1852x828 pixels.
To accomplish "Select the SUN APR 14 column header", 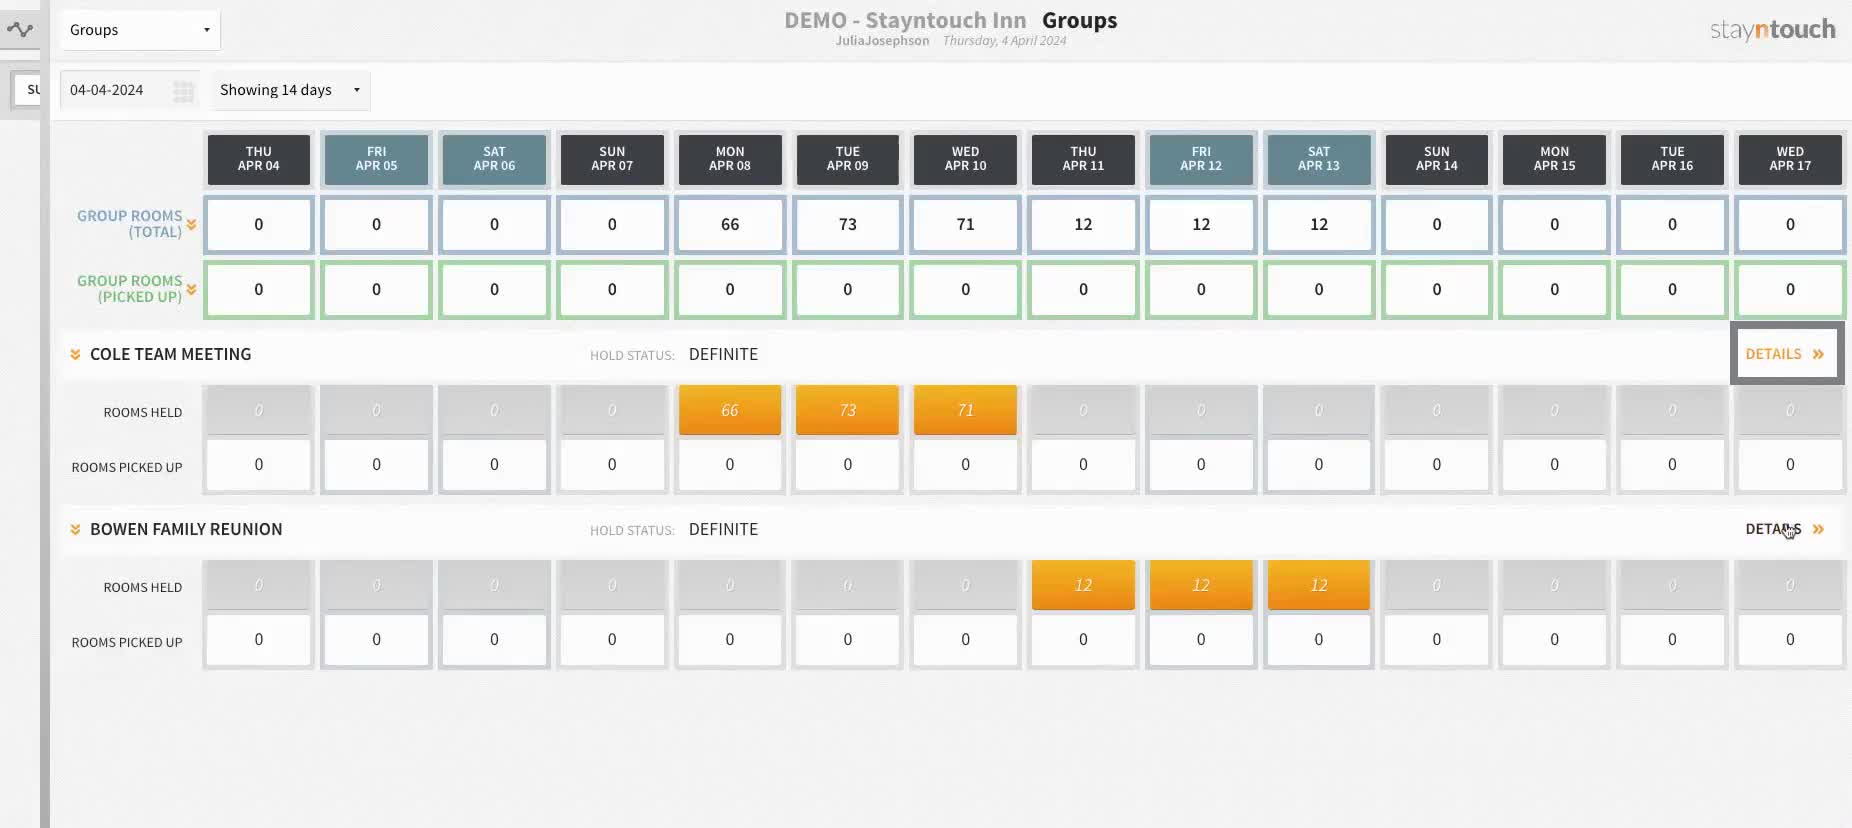I will pos(1437,159).
